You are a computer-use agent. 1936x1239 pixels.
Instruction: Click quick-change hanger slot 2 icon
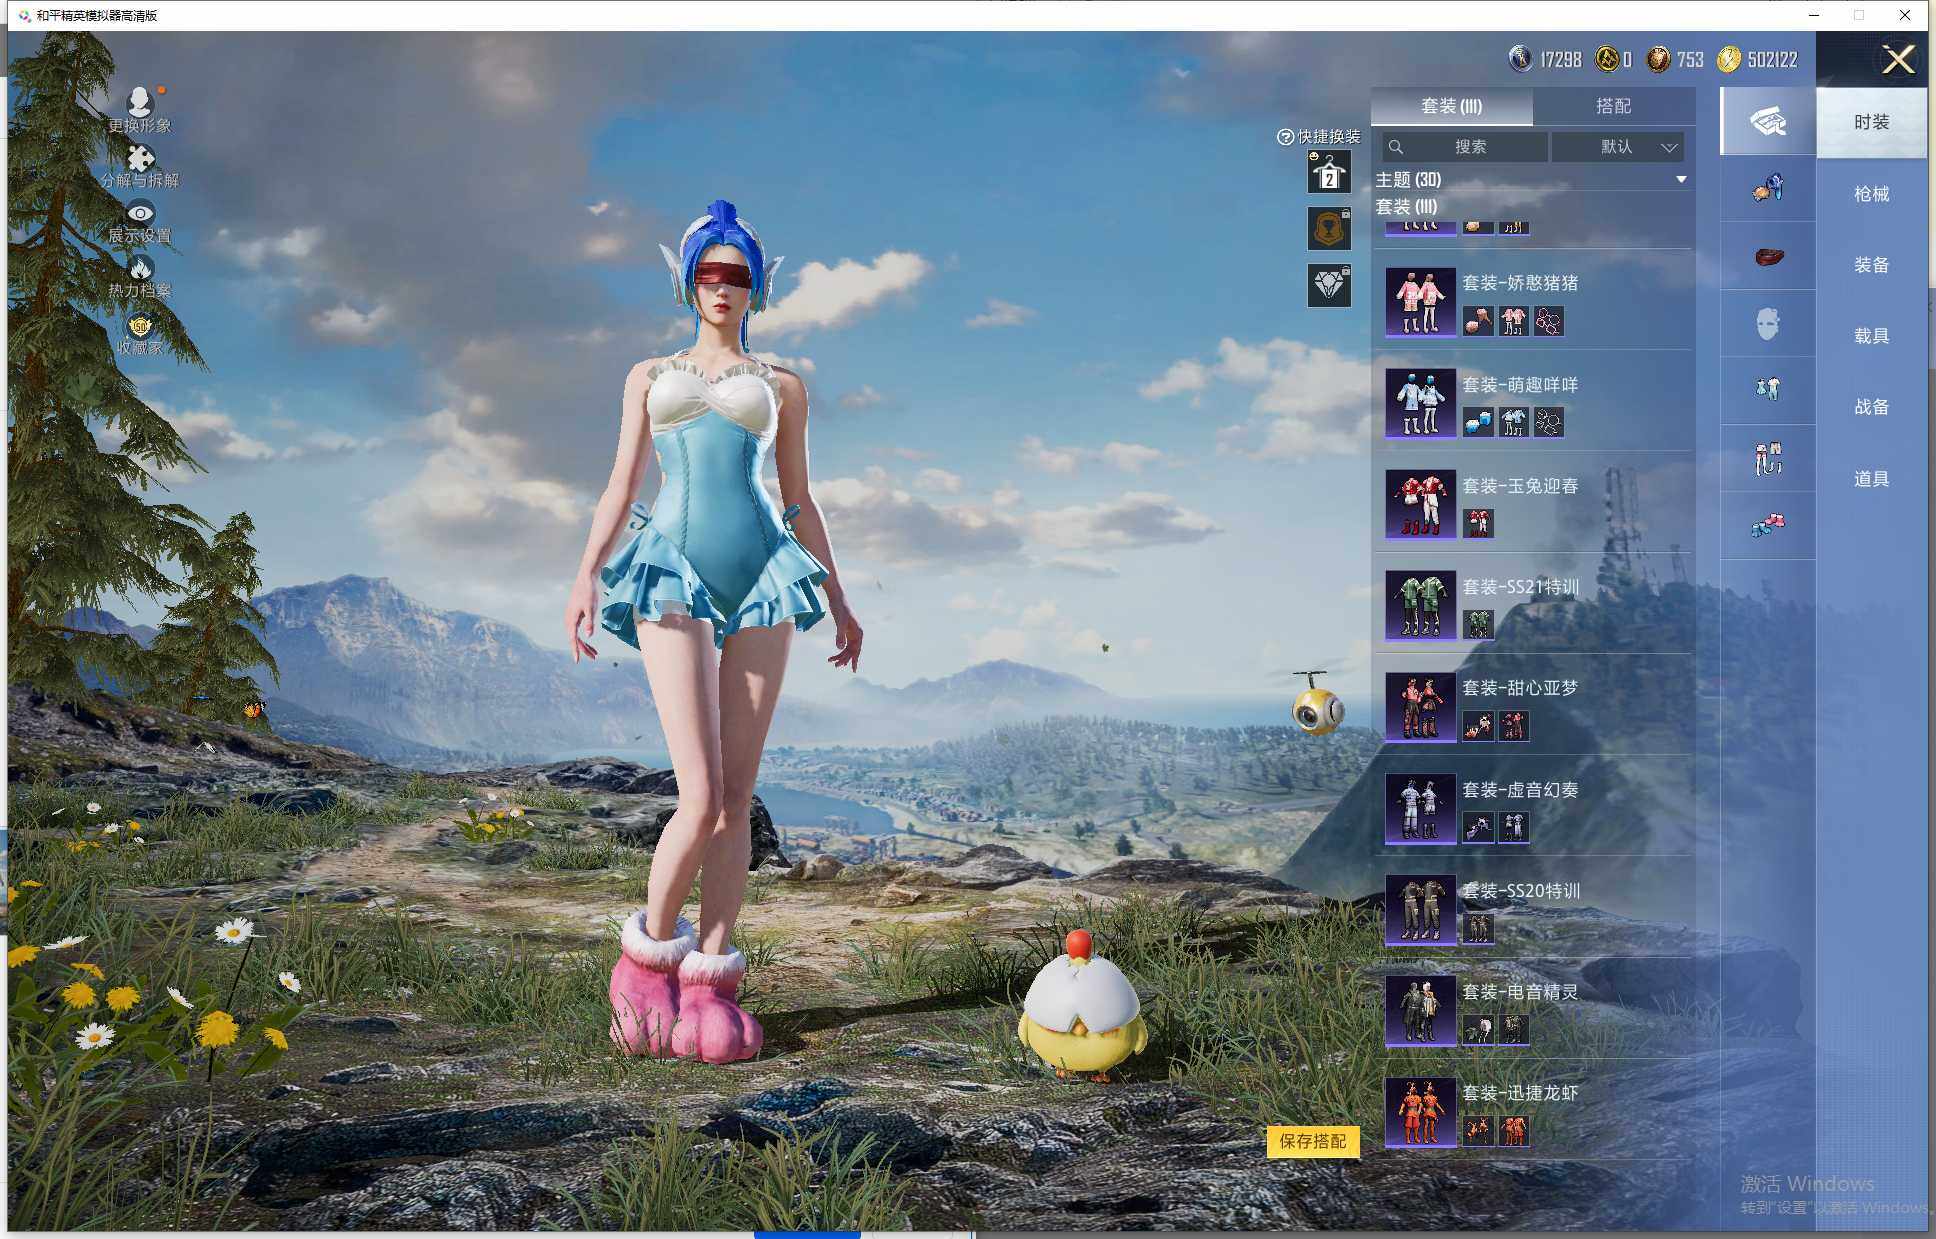1329,174
